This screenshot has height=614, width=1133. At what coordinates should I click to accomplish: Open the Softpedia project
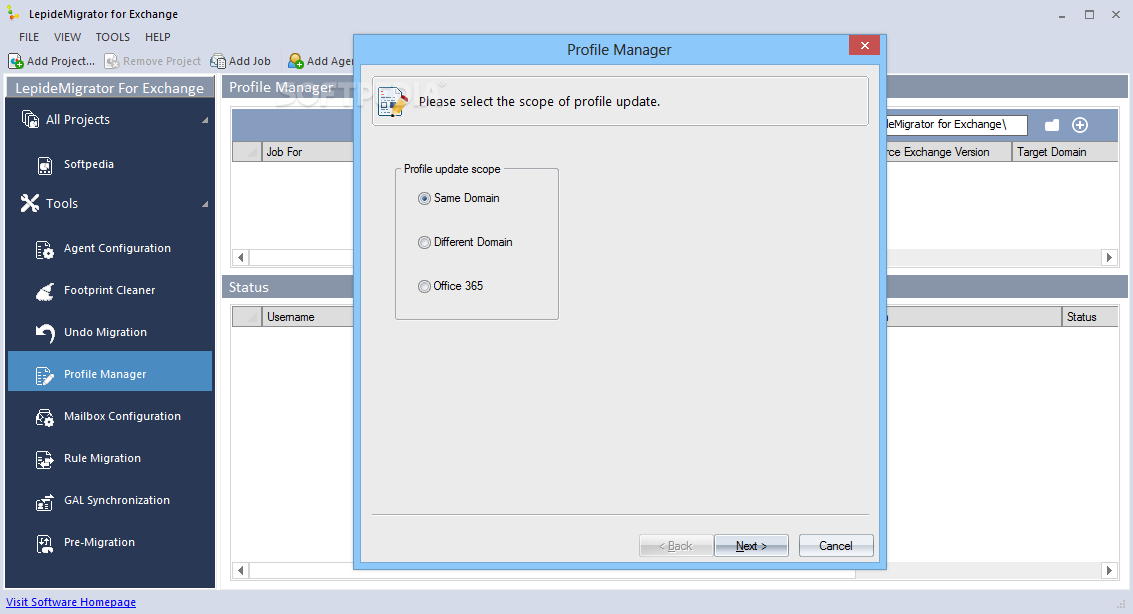tap(89, 164)
